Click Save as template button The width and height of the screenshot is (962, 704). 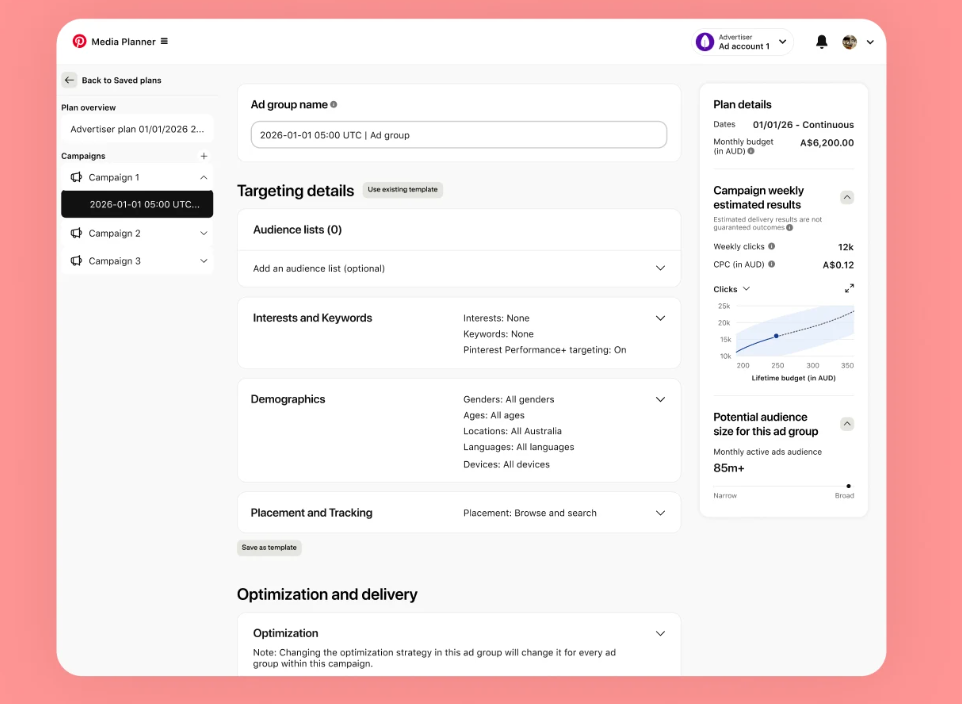(x=269, y=547)
